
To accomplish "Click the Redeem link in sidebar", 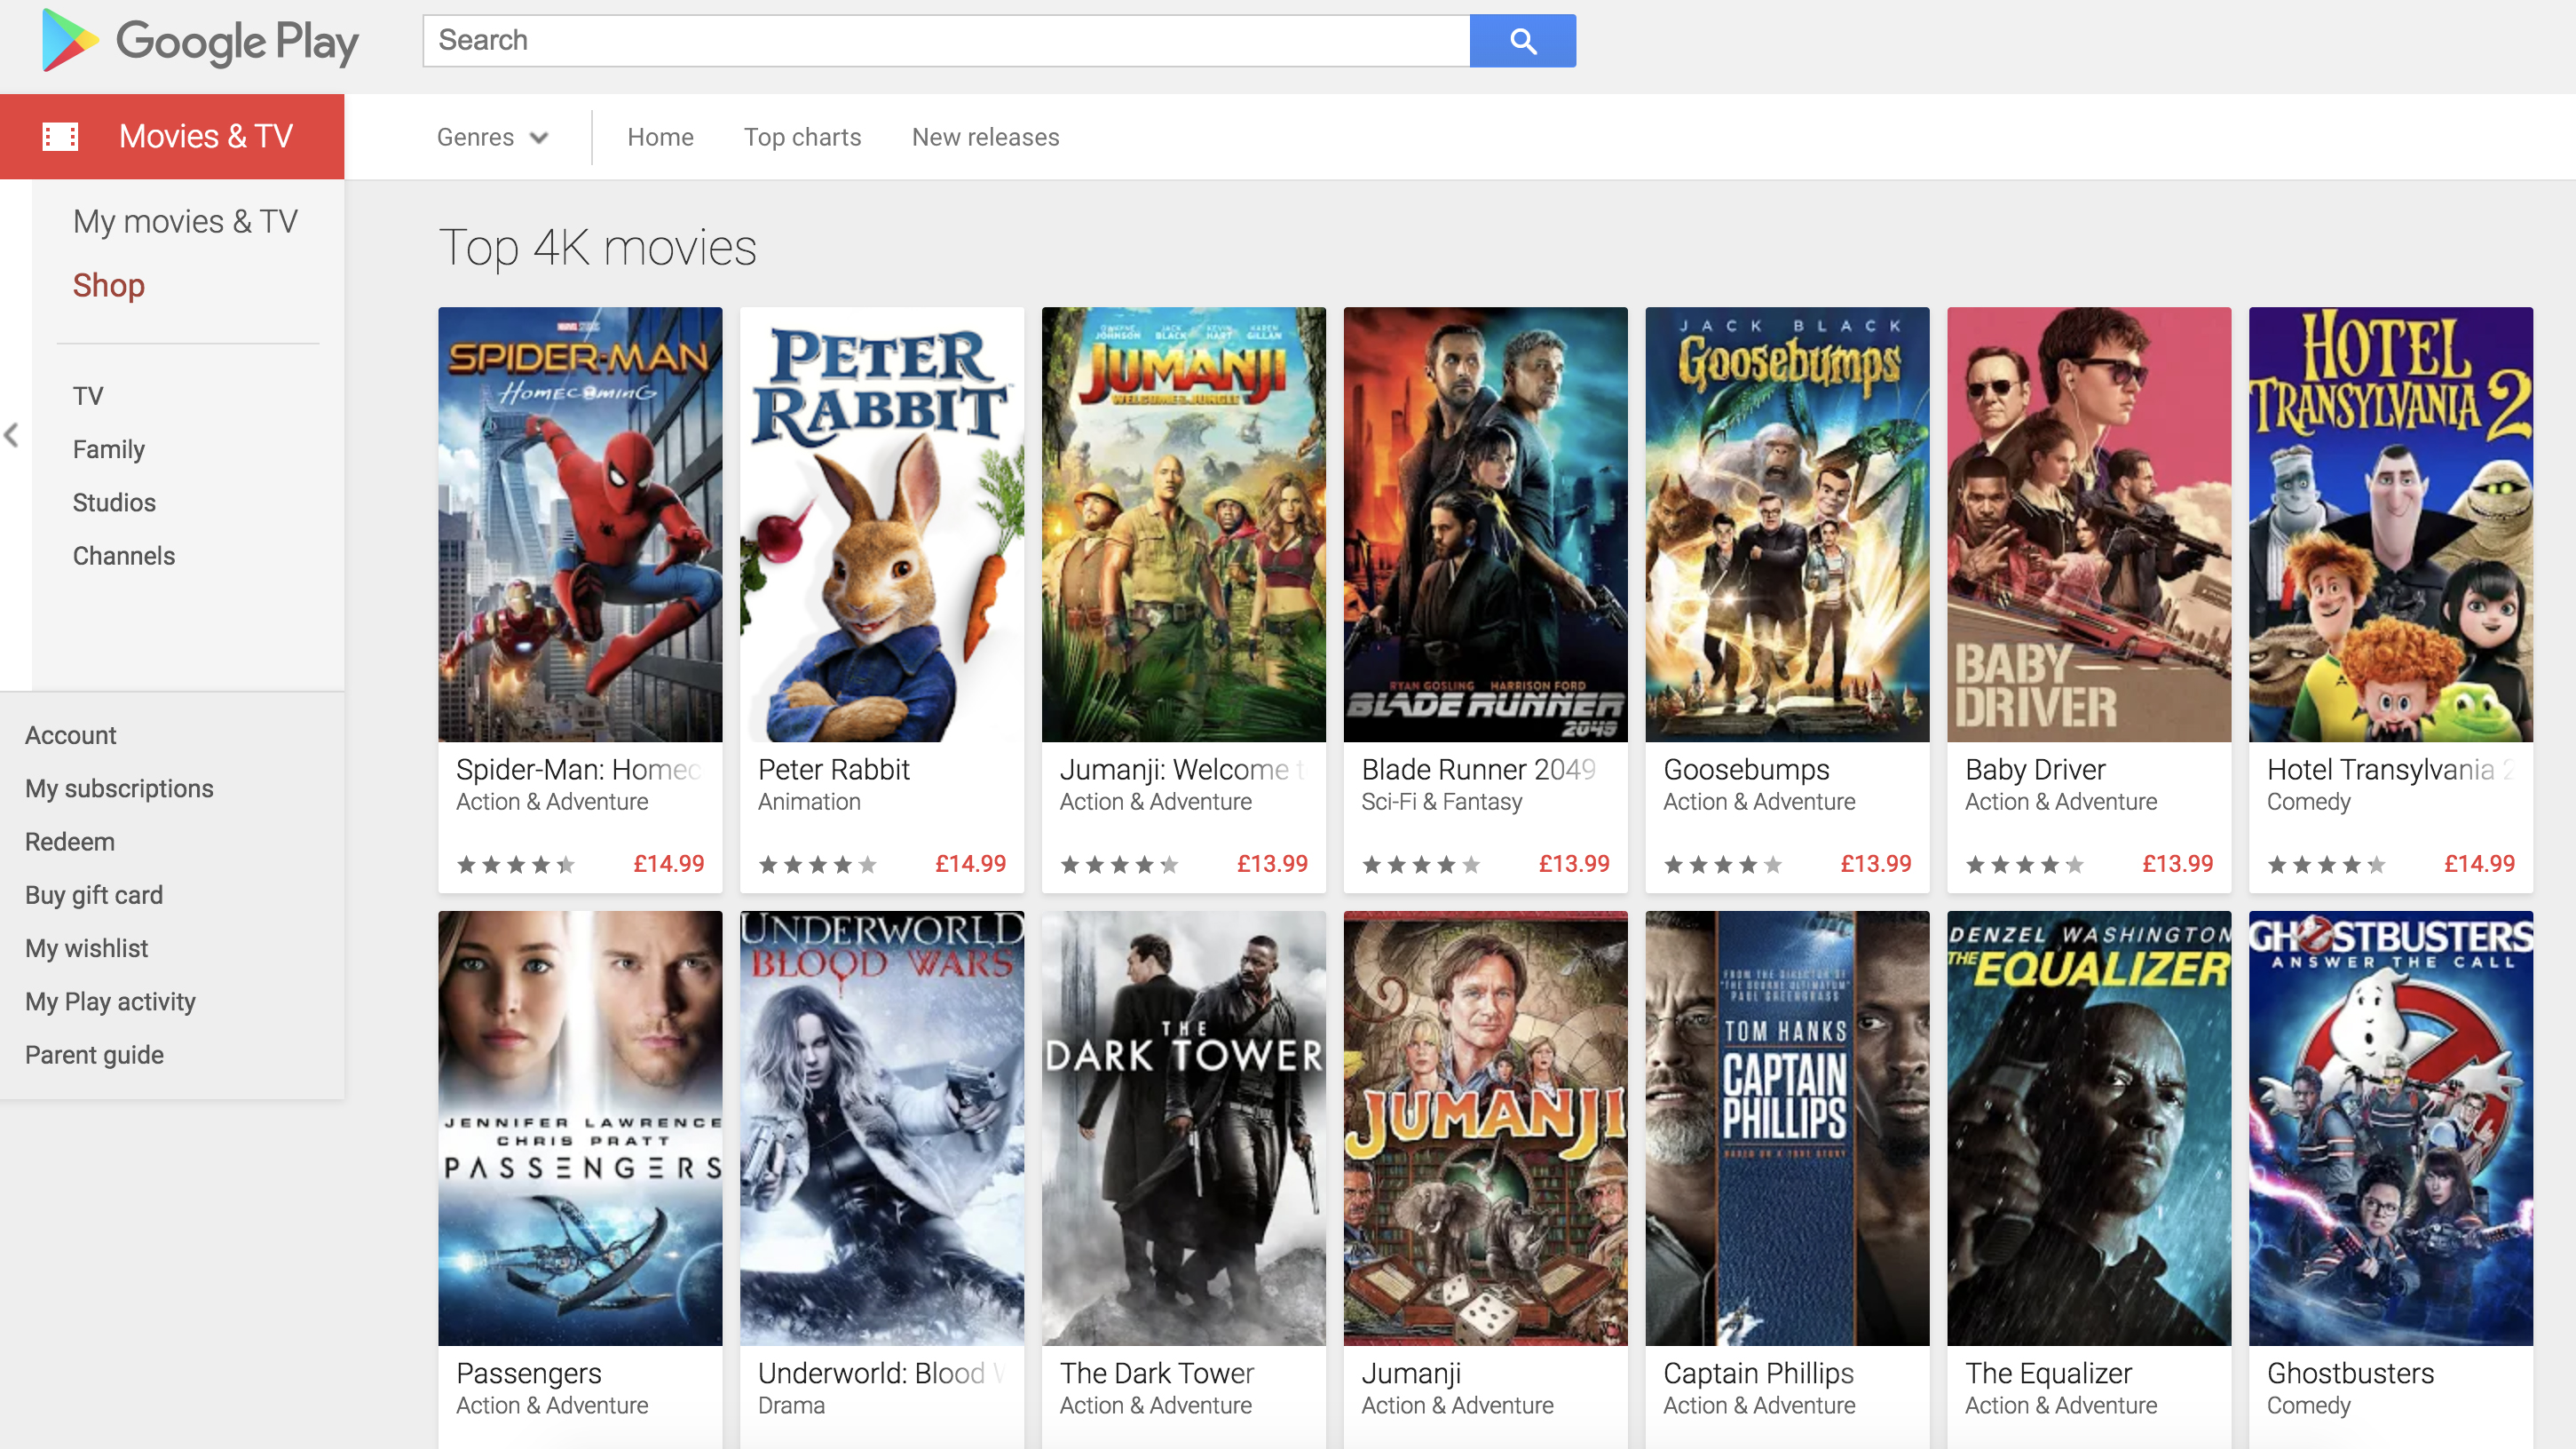I will point(69,843).
